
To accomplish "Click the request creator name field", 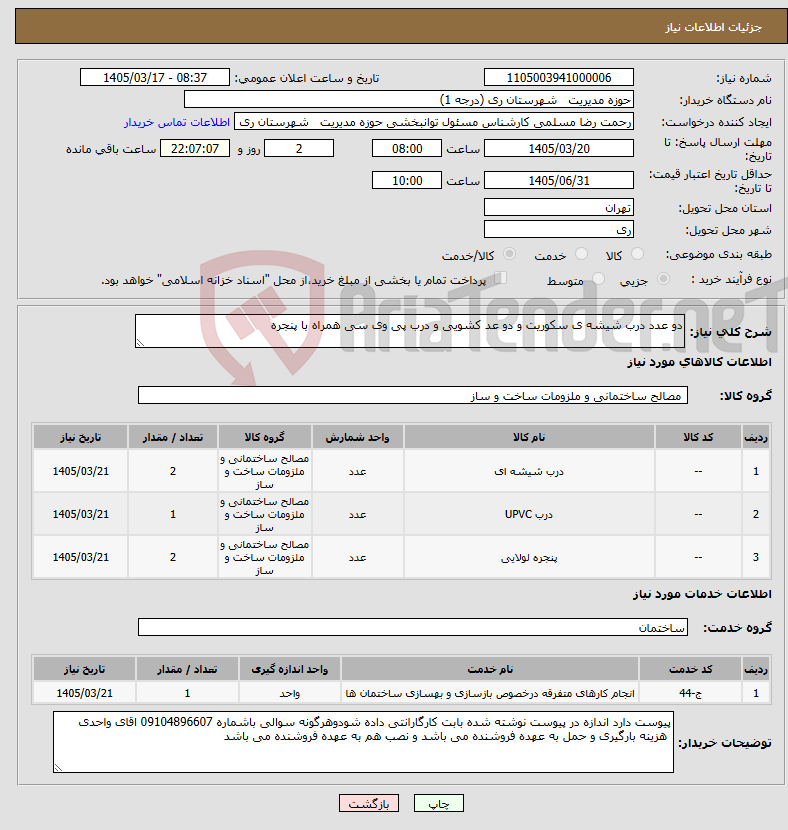I will pyautogui.click(x=434, y=122).
